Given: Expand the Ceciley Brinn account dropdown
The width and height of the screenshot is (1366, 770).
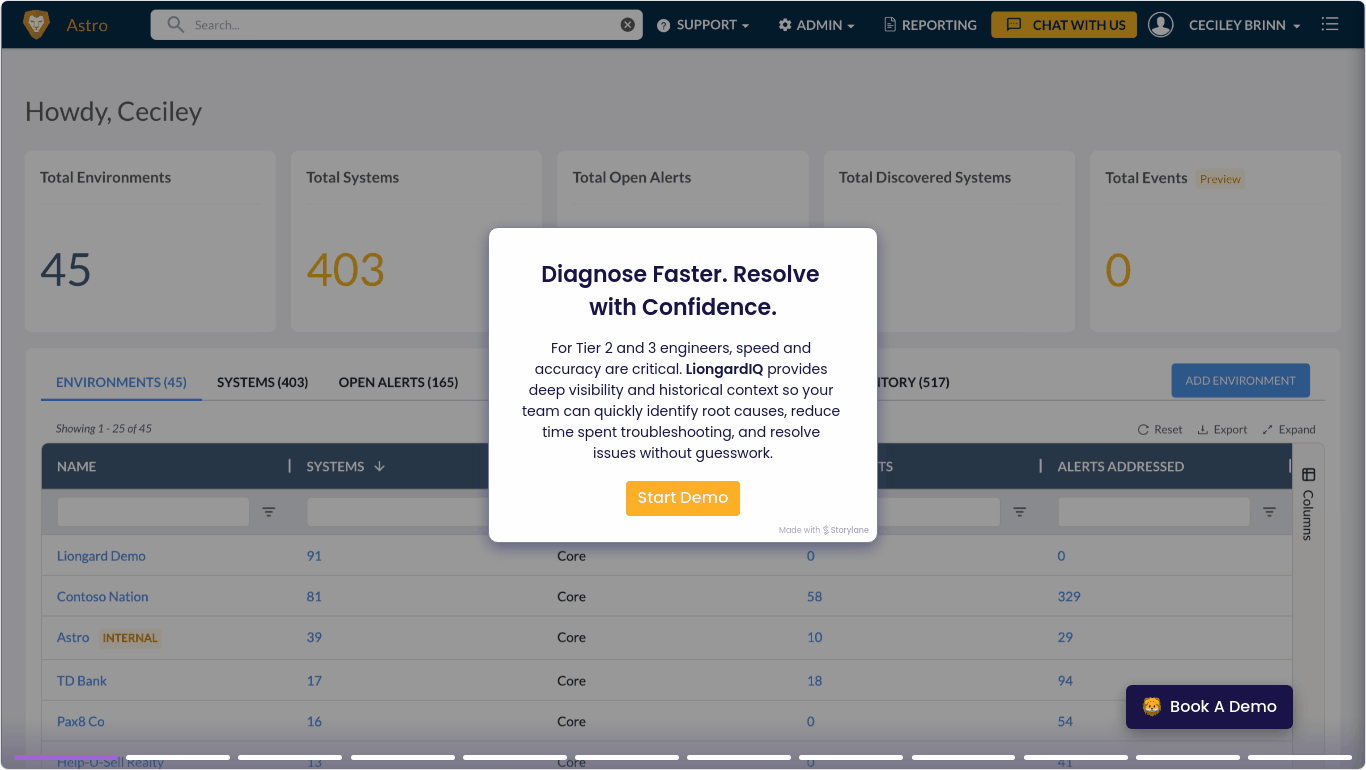Looking at the screenshot, I should coord(1244,25).
